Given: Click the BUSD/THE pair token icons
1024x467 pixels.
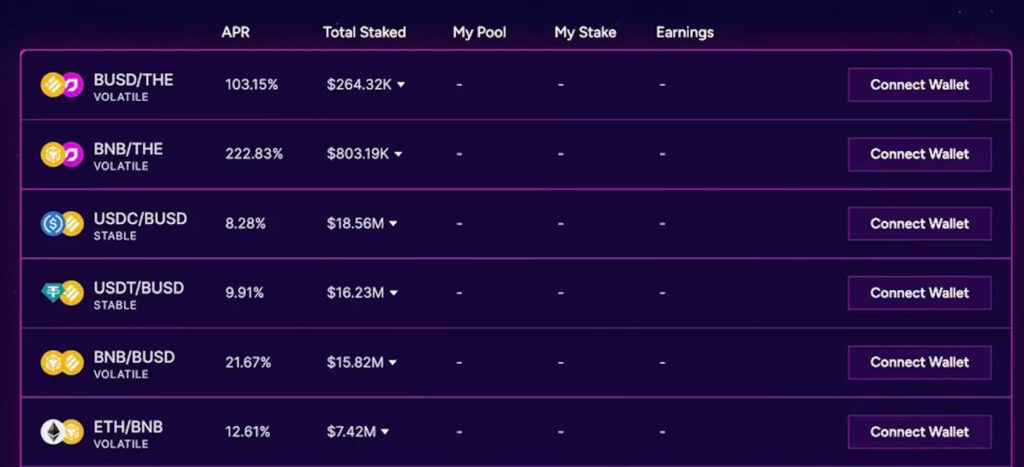Looking at the screenshot, I should (62, 85).
